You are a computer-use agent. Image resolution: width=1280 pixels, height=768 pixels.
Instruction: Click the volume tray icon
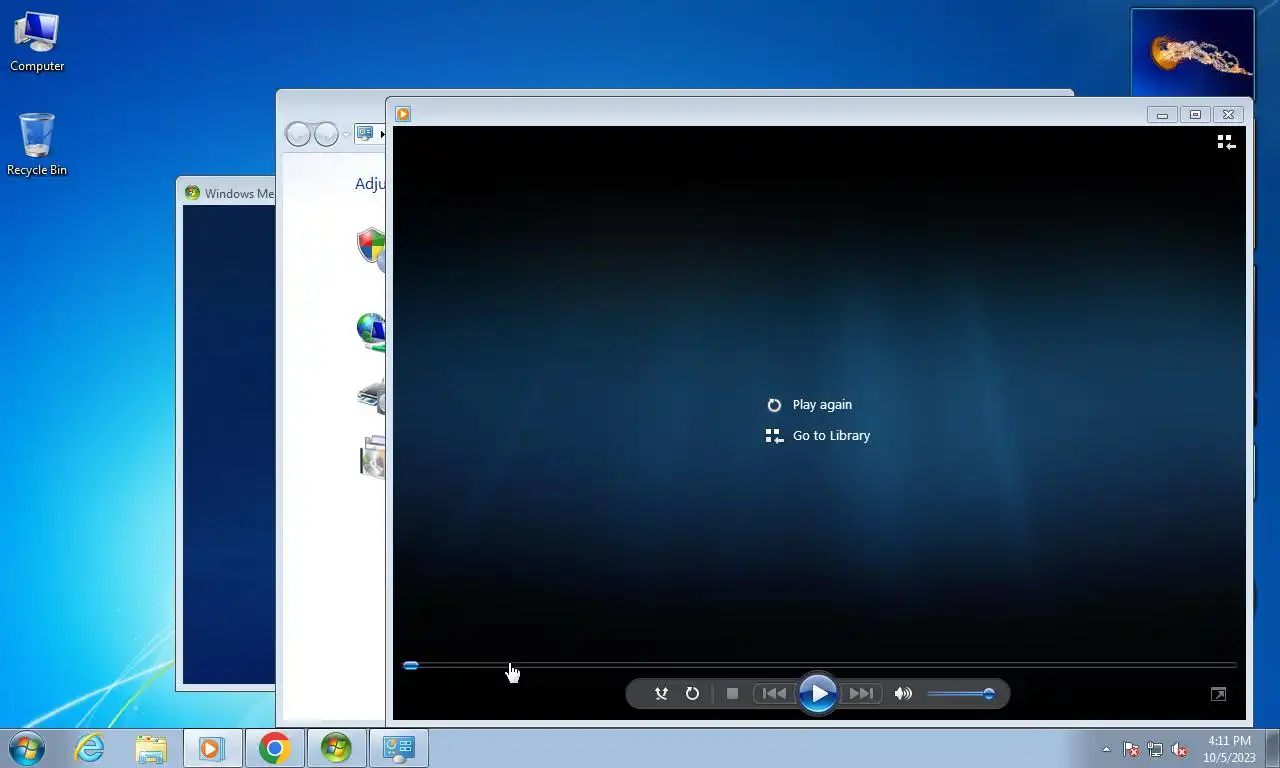click(1179, 749)
